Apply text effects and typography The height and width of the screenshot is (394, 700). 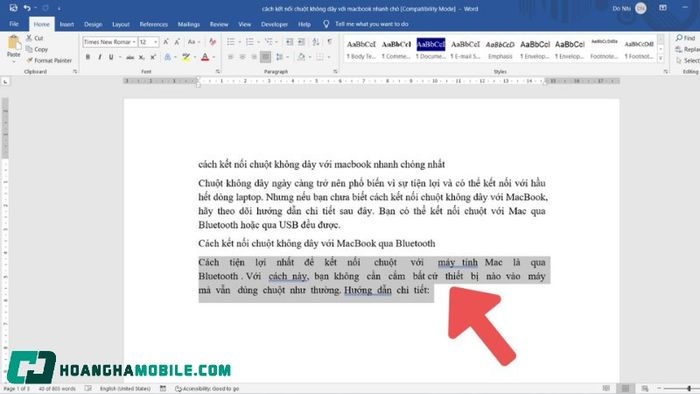pyautogui.click(x=169, y=57)
